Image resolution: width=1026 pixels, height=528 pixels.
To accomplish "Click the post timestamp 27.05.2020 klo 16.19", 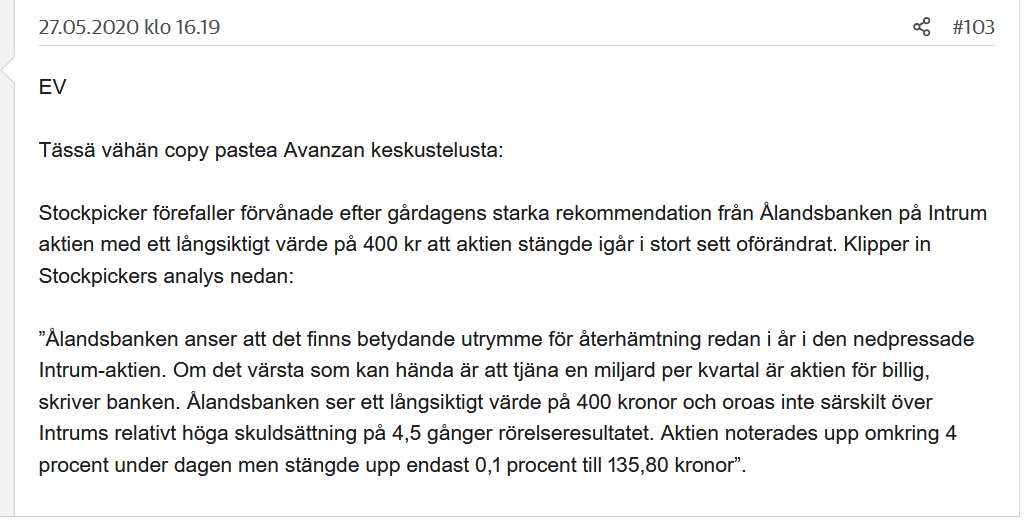I will tap(129, 27).
